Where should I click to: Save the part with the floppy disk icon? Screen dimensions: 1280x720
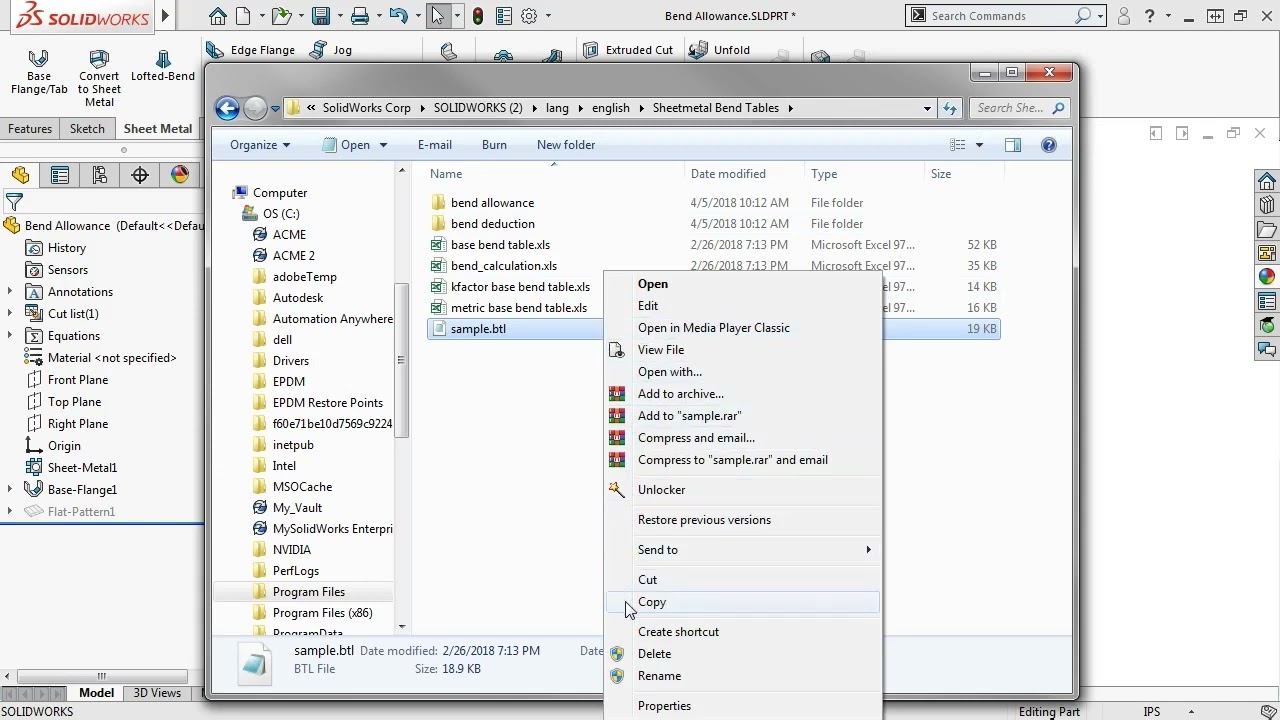point(320,16)
